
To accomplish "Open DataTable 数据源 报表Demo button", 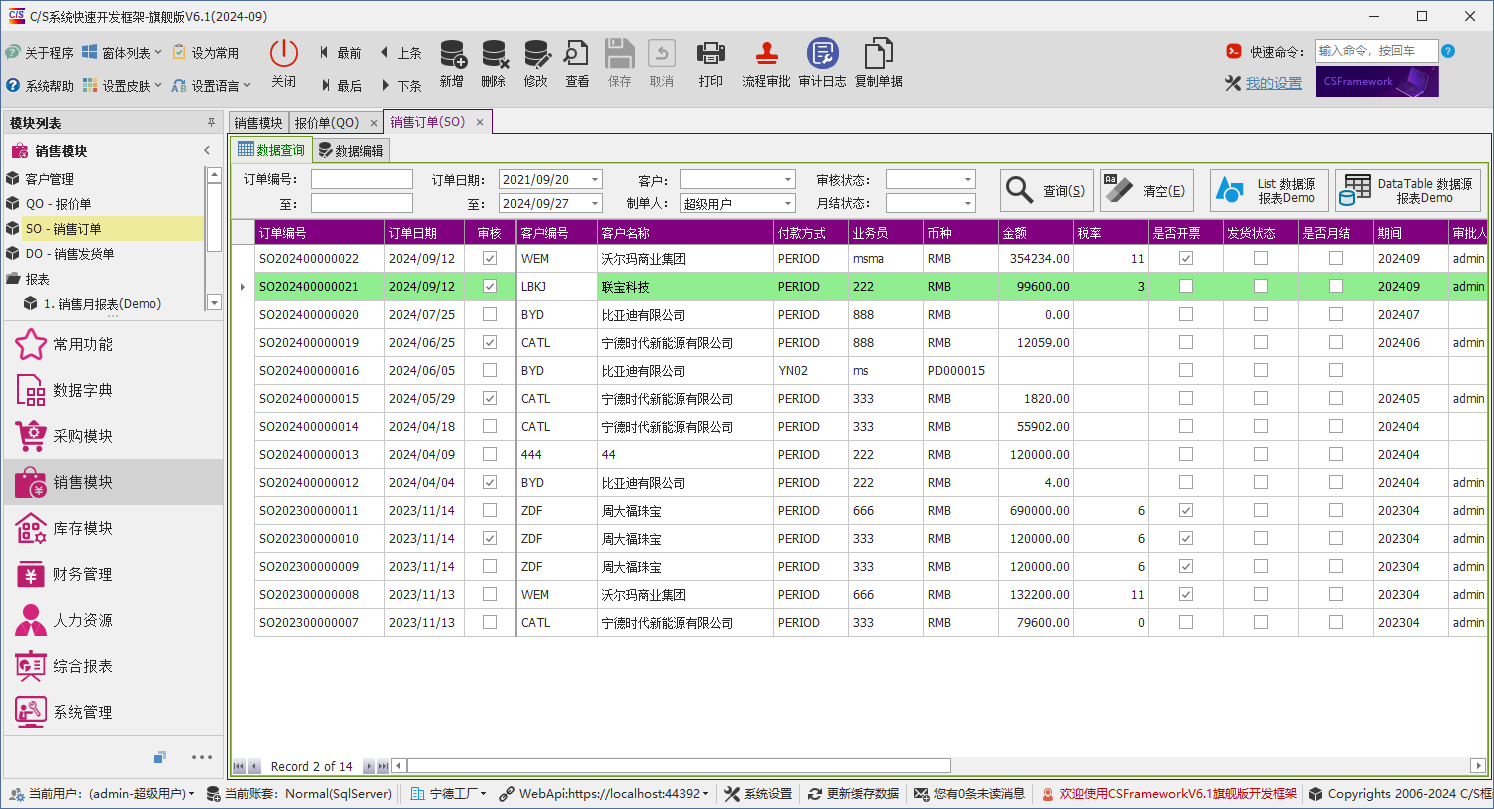I will pyautogui.click(x=1408, y=190).
